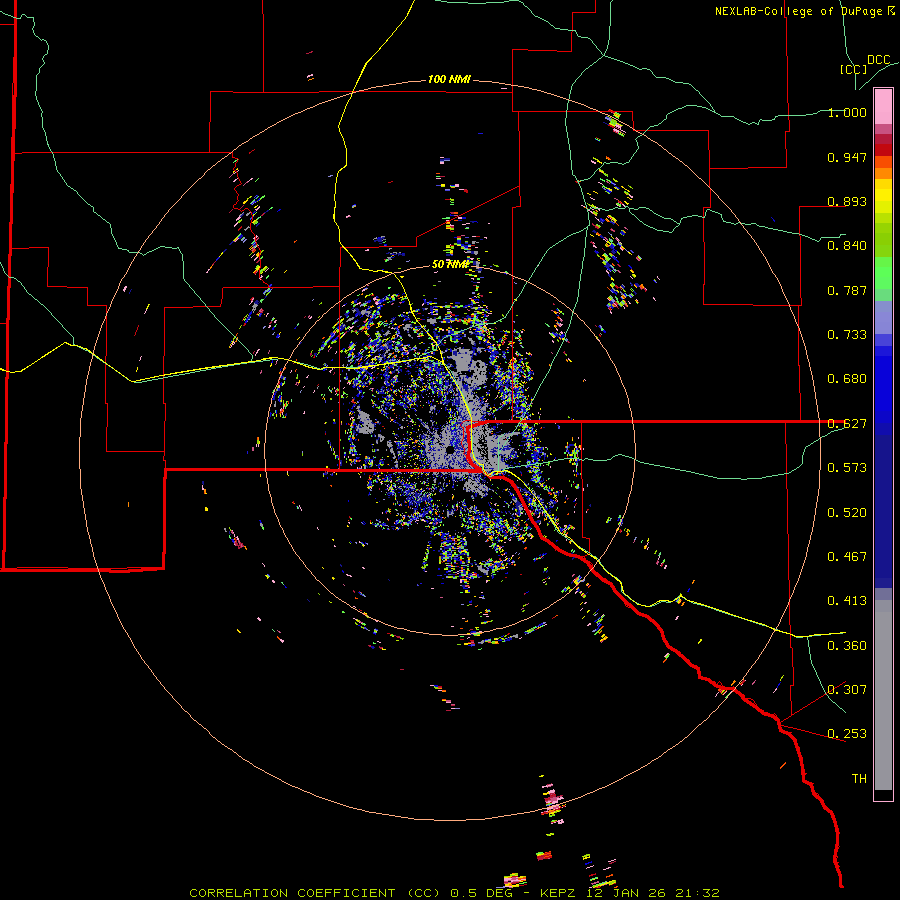Image resolution: width=900 pixels, height=900 pixels.
Task: Pick the bright green band of the color scale
Action: click(x=883, y=273)
